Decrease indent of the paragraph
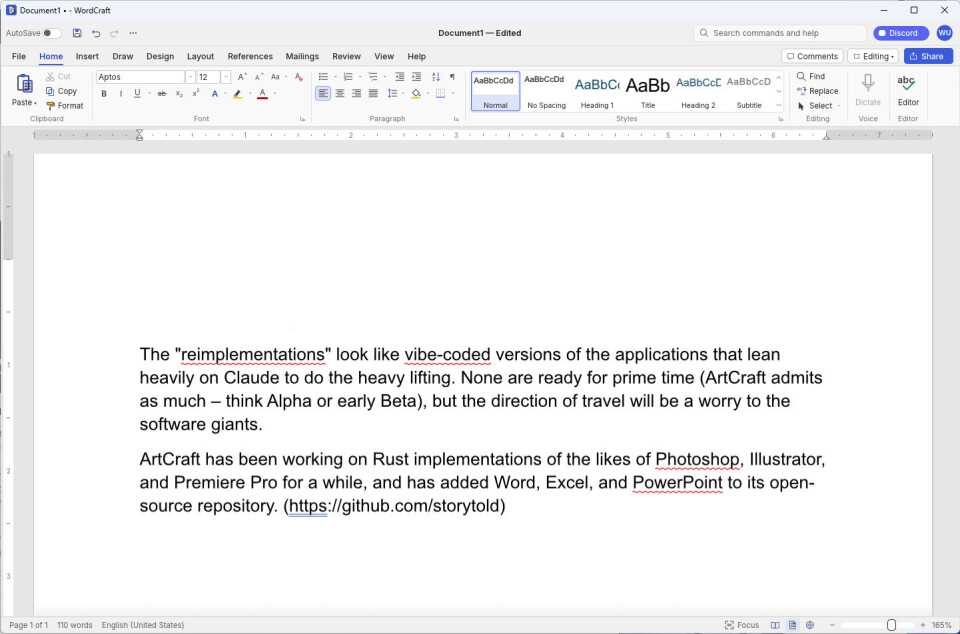The width and height of the screenshot is (960, 634). 400,77
